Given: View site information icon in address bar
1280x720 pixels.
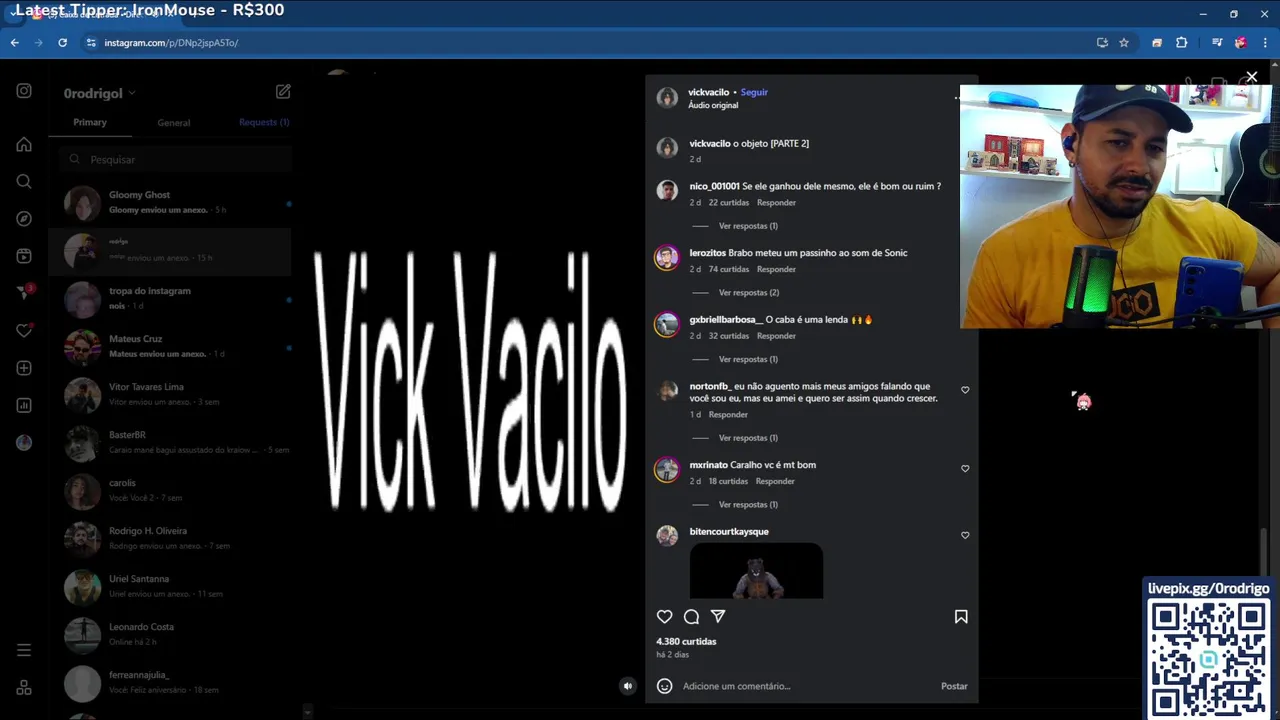Looking at the screenshot, I should coord(91,43).
